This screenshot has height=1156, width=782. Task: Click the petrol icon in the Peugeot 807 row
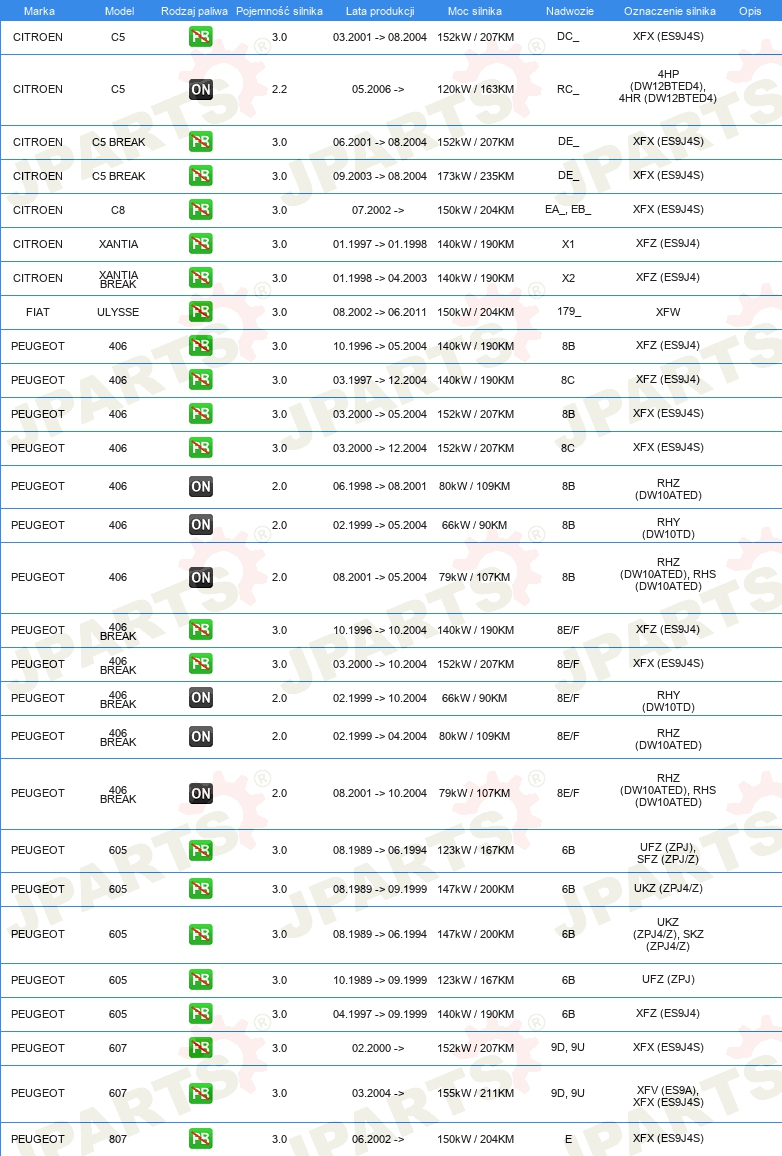pos(200,1138)
